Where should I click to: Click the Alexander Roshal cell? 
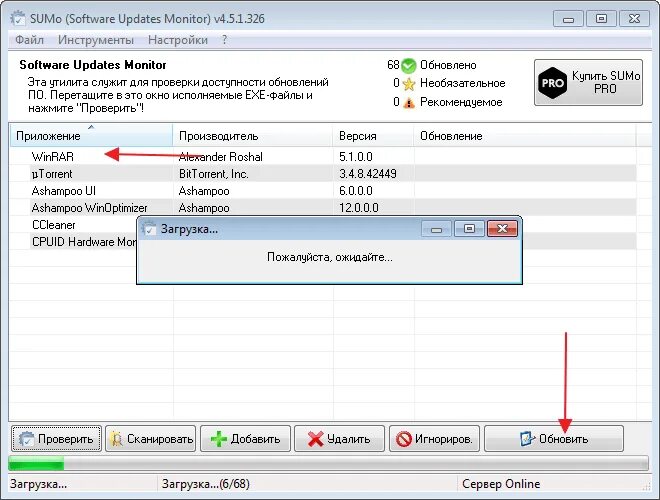coord(221,157)
